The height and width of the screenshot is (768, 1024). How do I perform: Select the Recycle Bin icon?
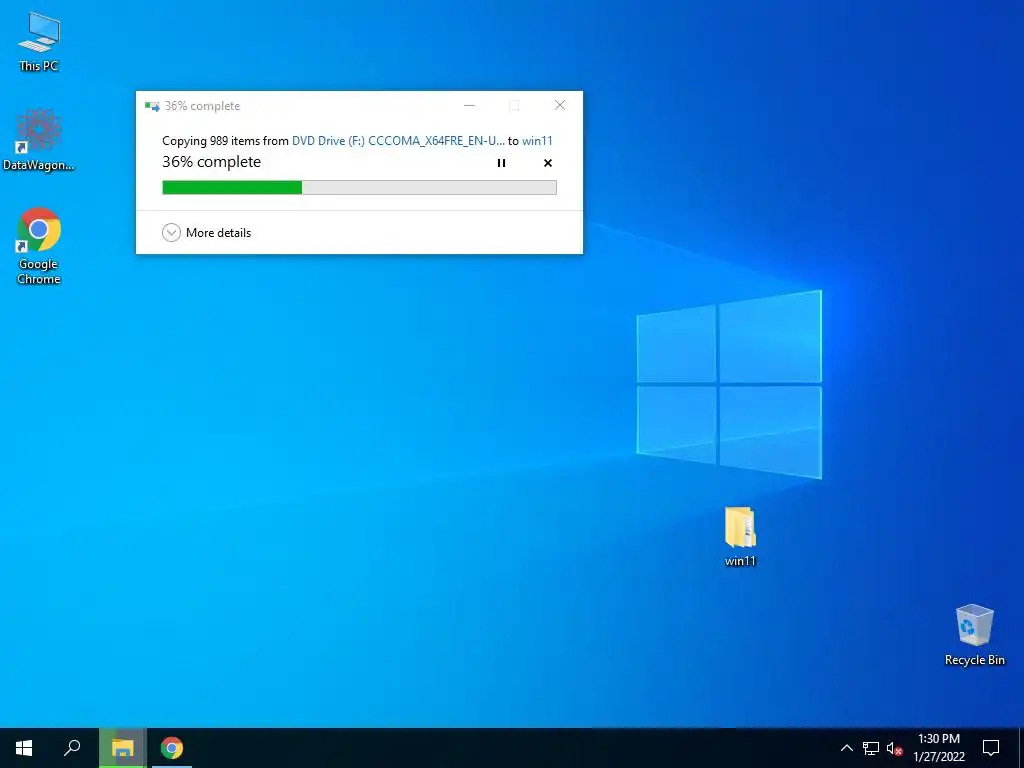(974, 635)
